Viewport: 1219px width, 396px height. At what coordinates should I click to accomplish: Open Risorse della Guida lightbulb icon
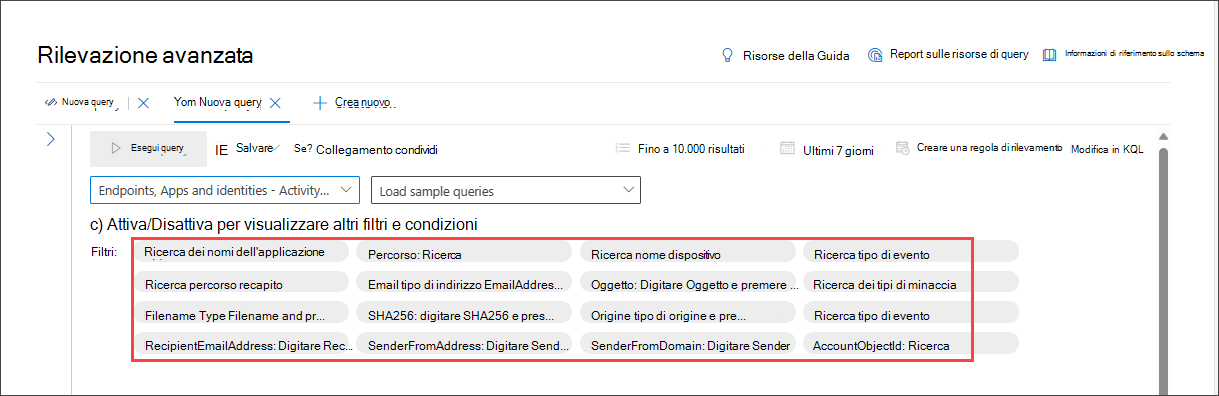728,55
